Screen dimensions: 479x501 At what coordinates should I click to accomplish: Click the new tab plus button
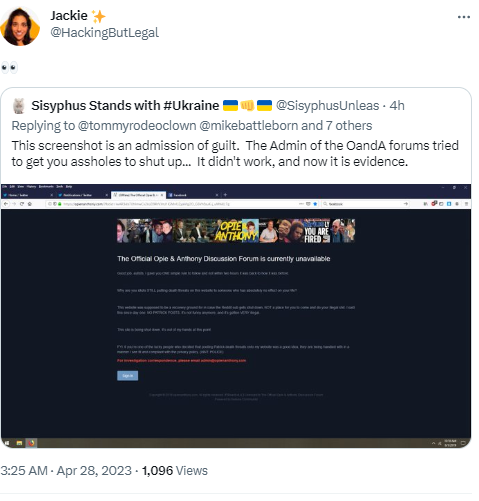(225, 195)
